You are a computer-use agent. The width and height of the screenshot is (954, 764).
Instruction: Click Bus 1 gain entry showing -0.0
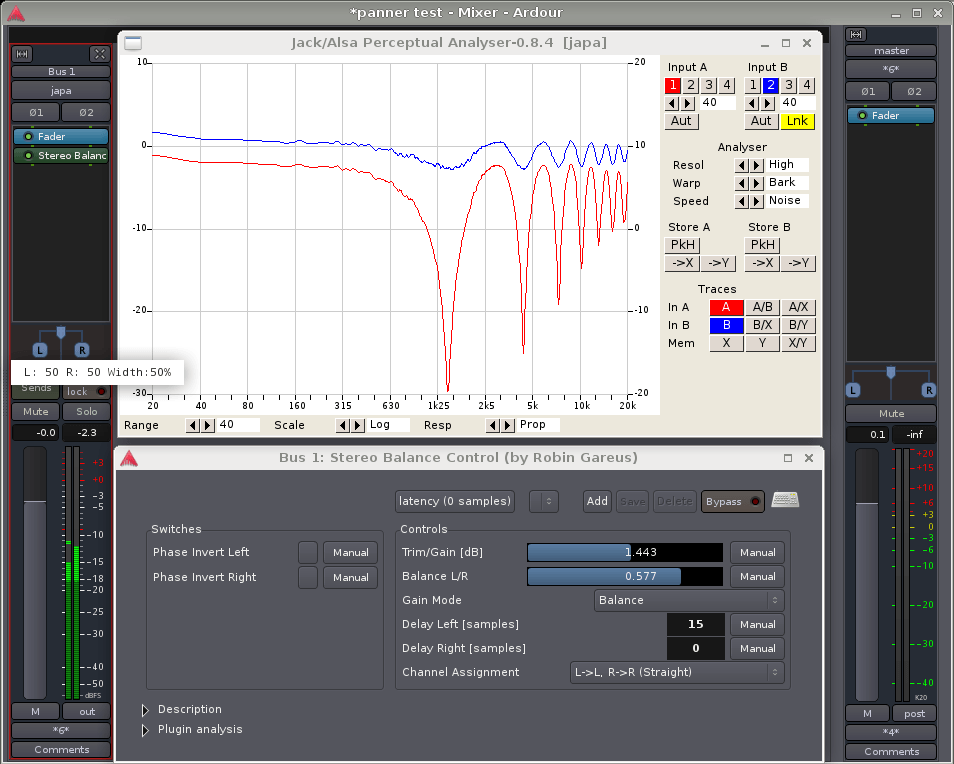[x=35, y=433]
